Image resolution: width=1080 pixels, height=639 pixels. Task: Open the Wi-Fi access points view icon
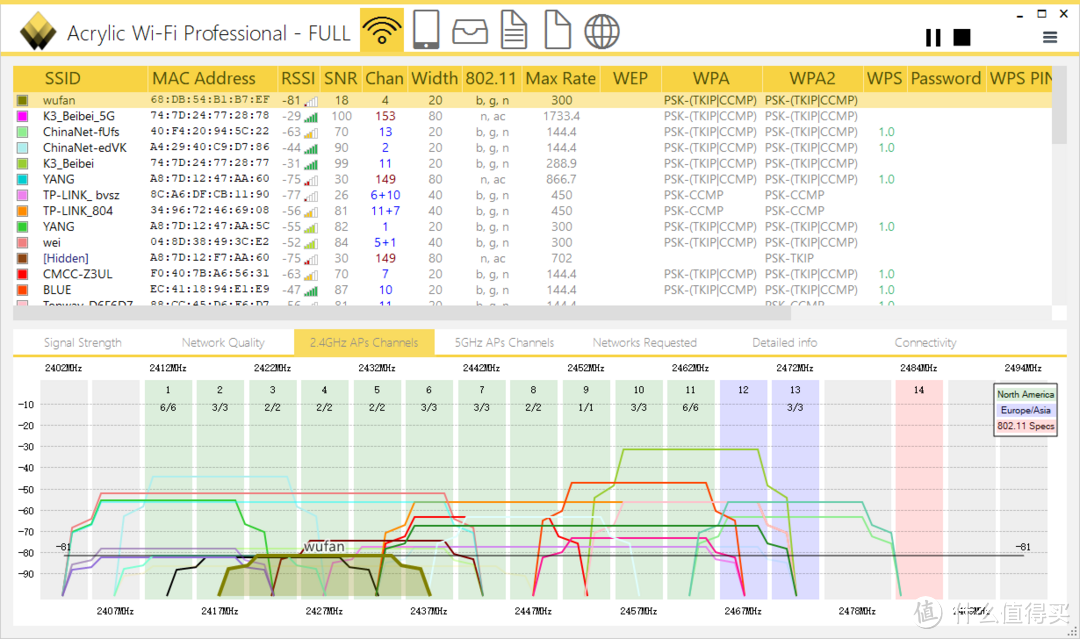pyautogui.click(x=382, y=30)
